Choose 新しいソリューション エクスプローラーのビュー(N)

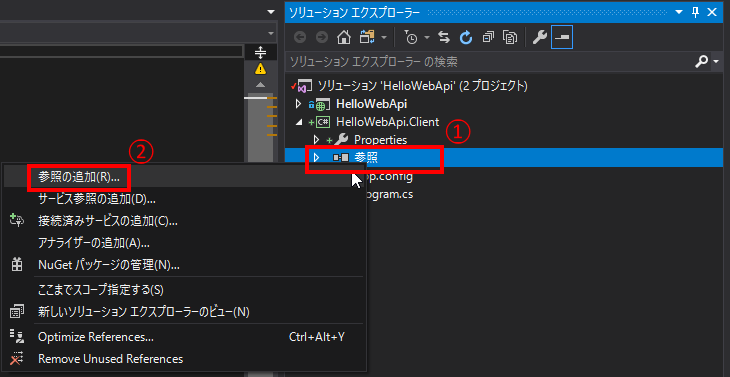pyautogui.click(x=183, y=311)
